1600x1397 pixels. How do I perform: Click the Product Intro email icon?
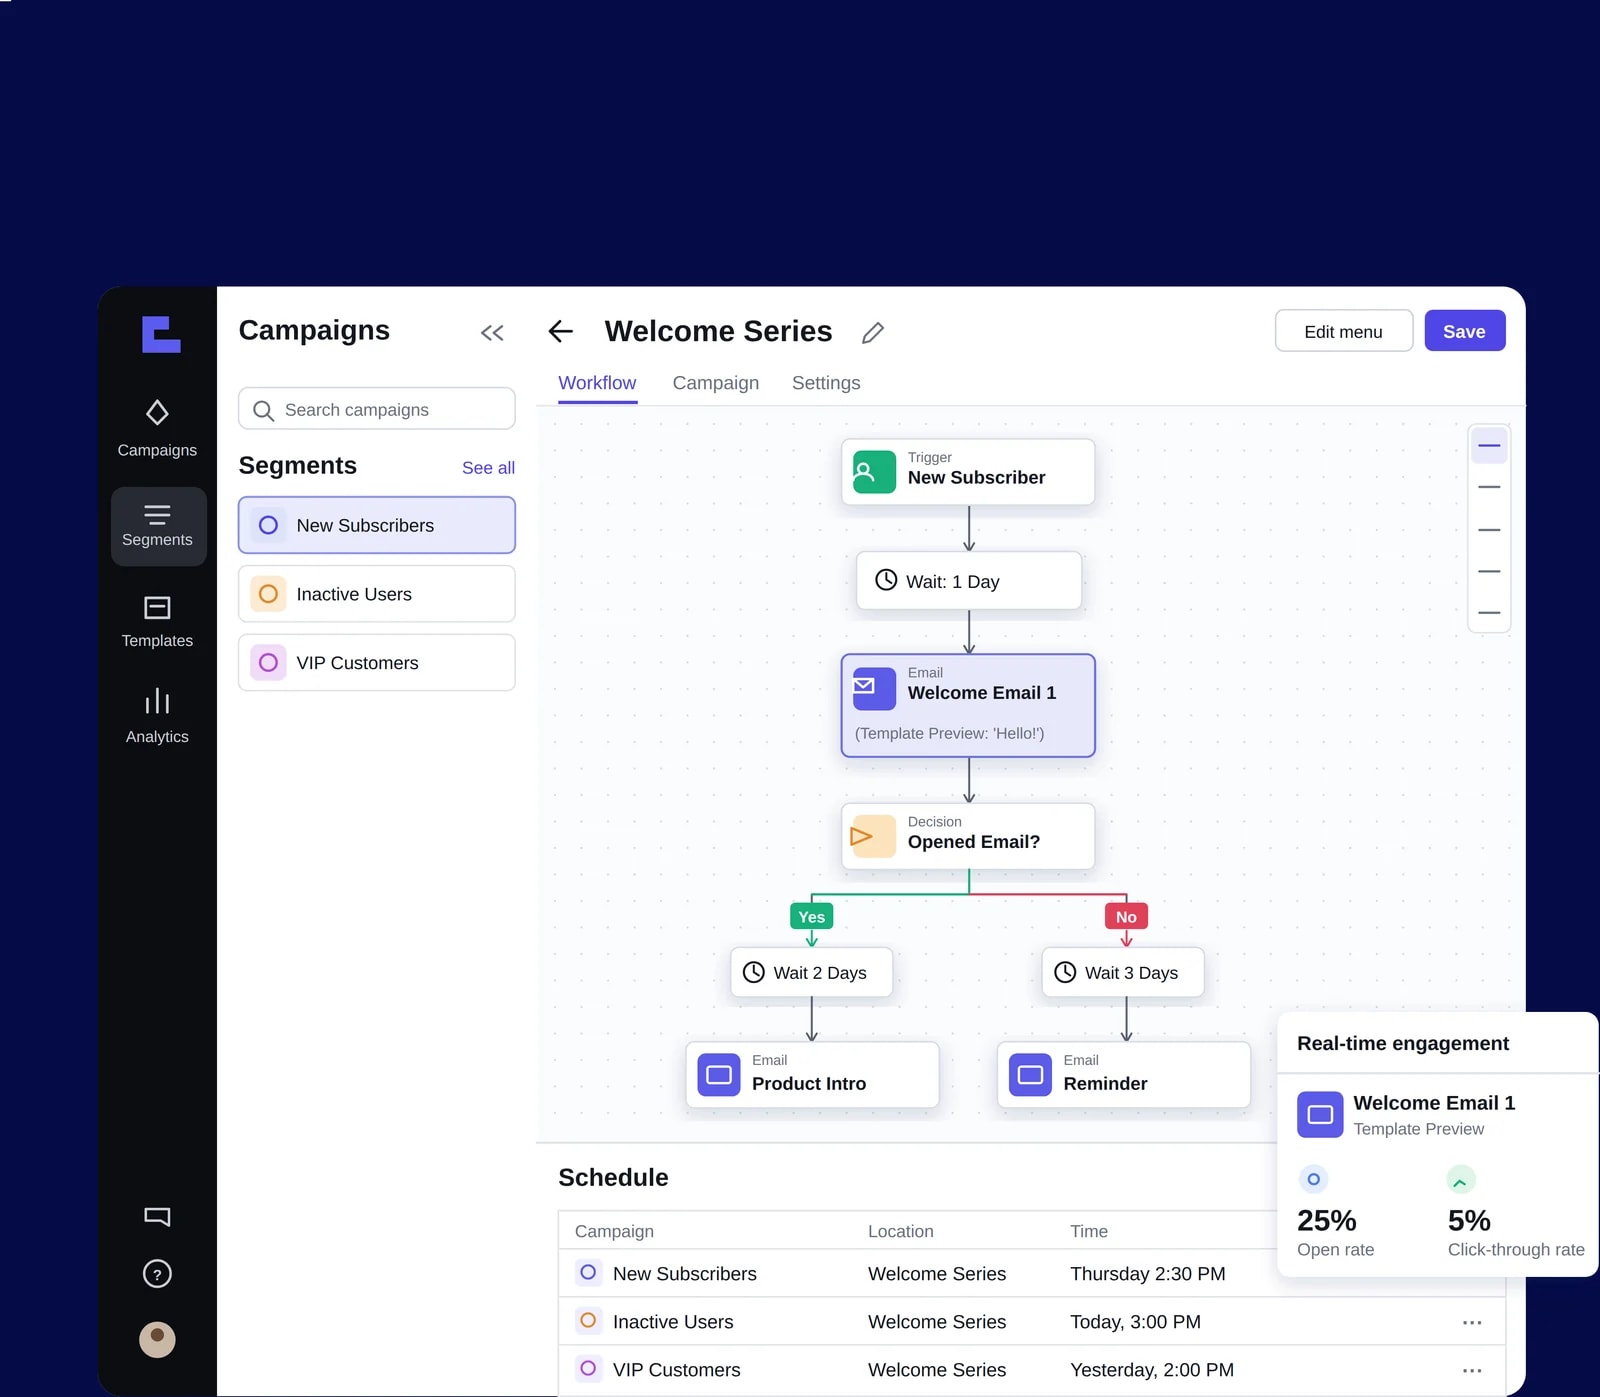[719, 1075]
